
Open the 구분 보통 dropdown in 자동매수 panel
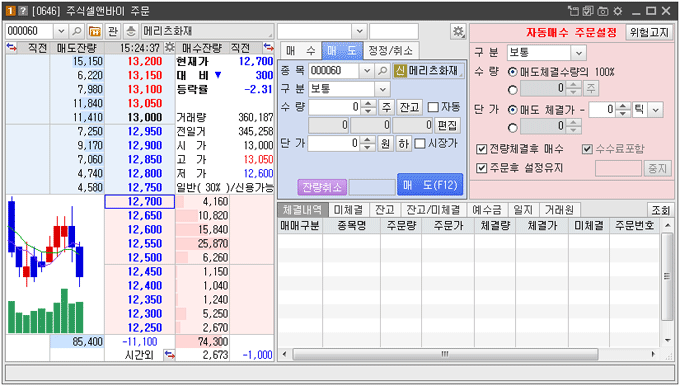(579, 53)
